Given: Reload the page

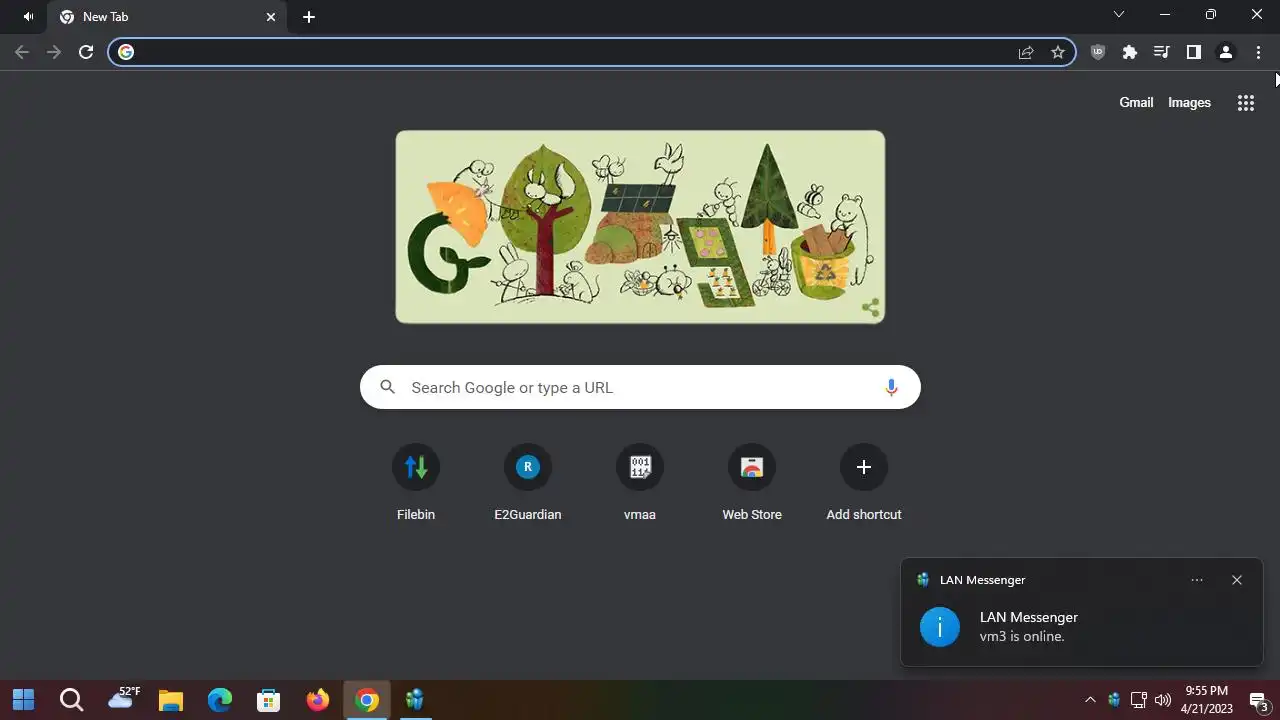Looking at the screenshot, I should coord(86,52).
